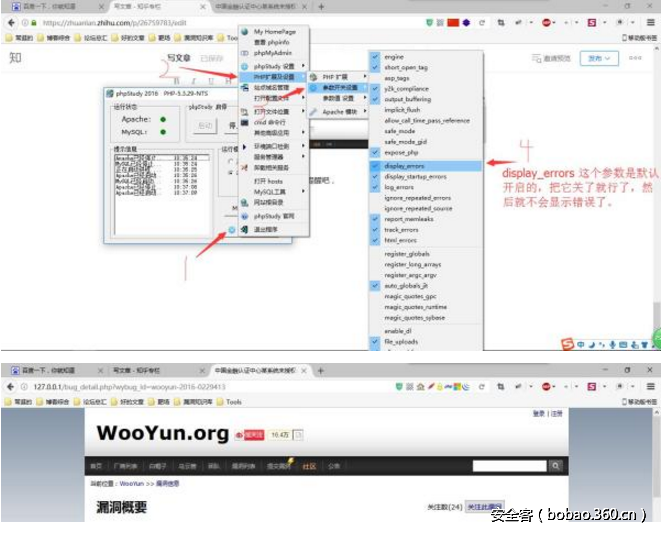661x533 pixels.
Task: Click the WooYun search input field
Action: (x=509, y=466)
